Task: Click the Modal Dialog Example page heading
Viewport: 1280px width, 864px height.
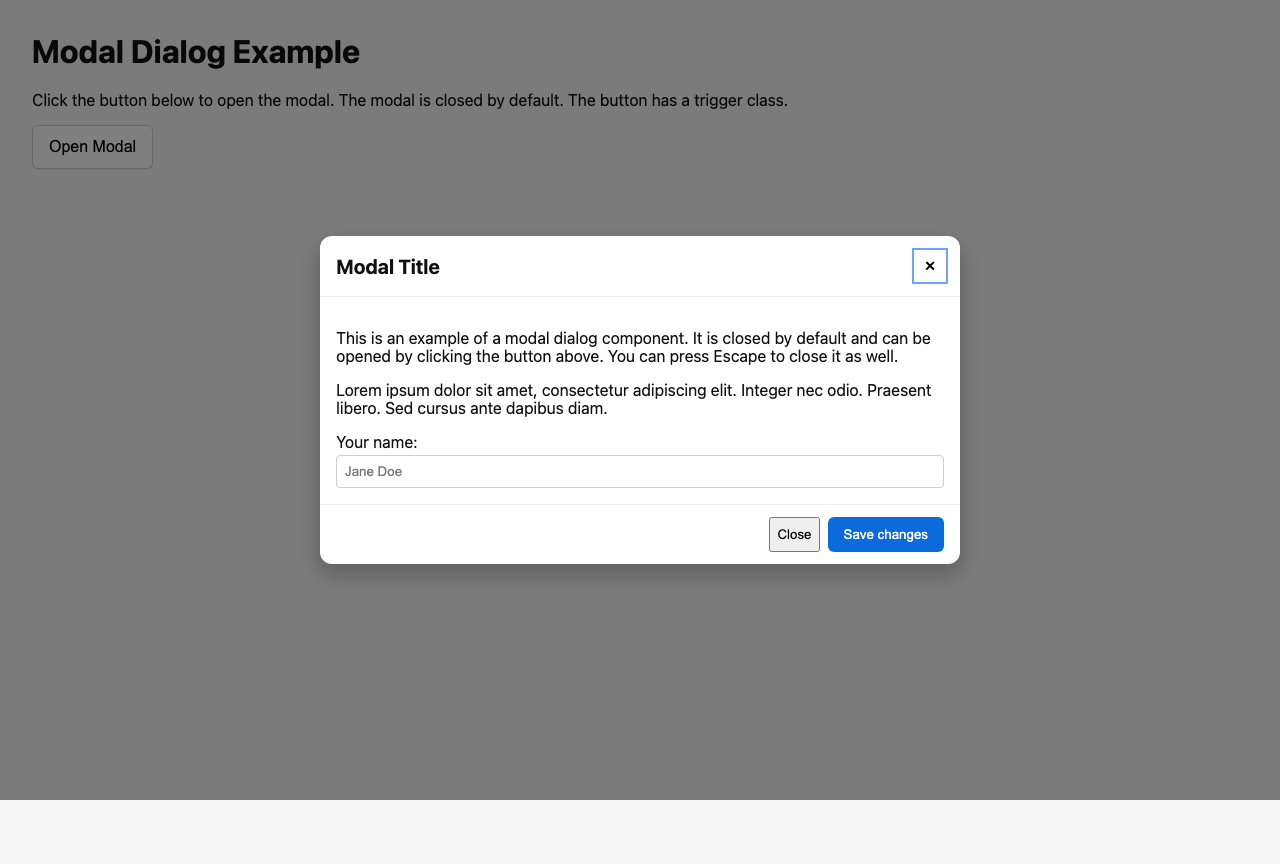Action: [196, 52]
